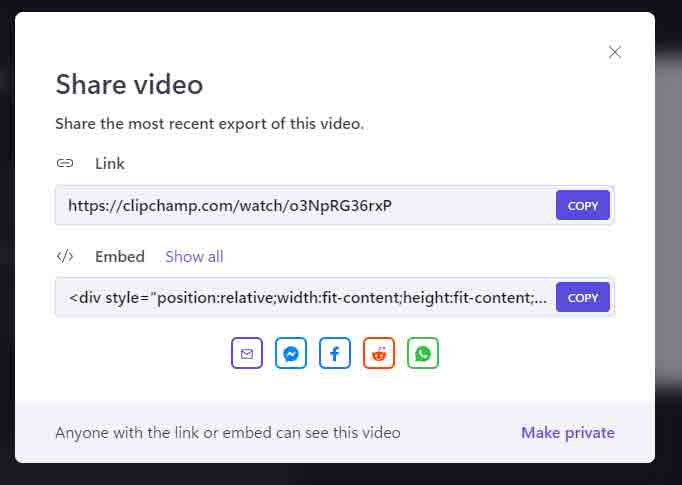Click the 'Share video' heading

coord(129,84)
